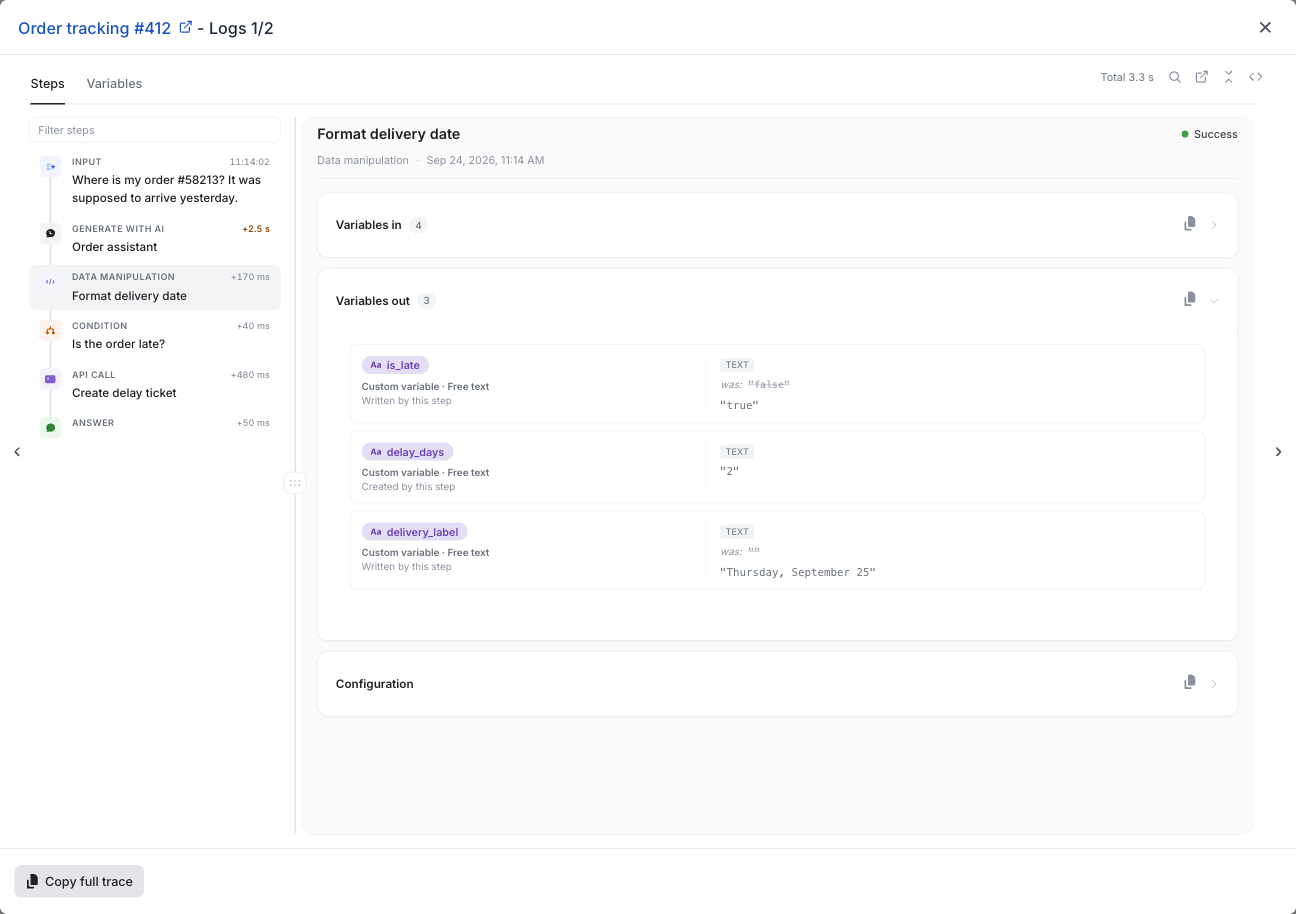Click the is_late variable tag

[395, 365]
